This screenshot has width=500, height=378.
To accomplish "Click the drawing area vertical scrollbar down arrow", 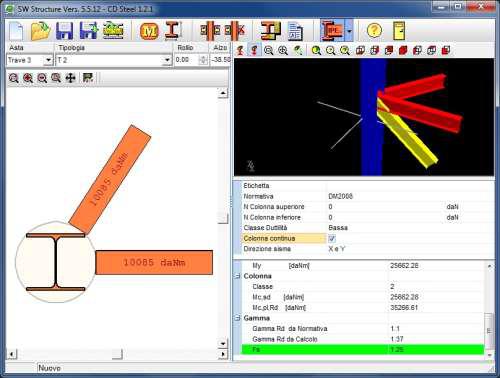I will click(x=223, y=343).
